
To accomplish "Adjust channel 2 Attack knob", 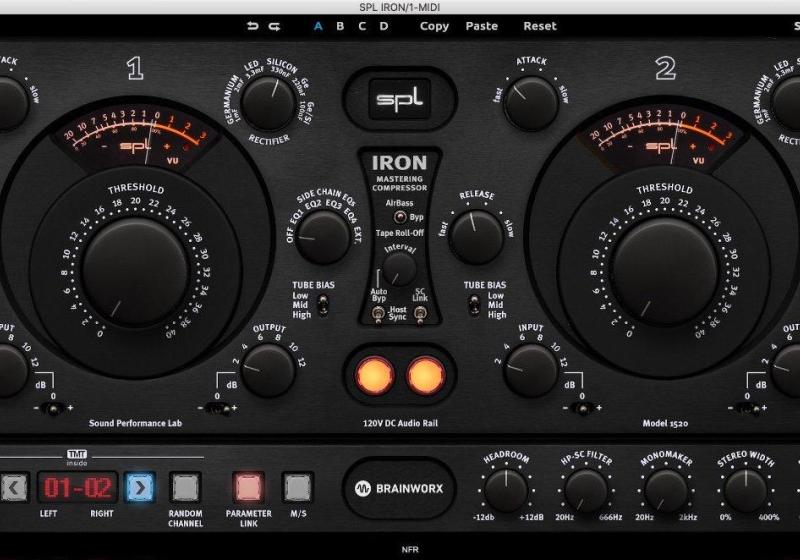I will tap(531, 103).
